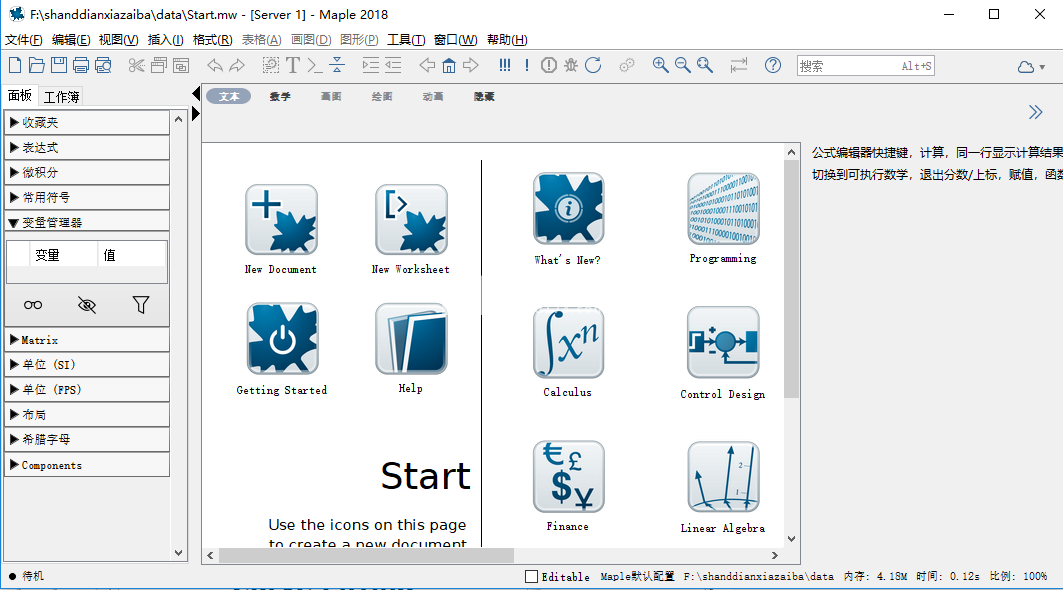
Task: Click the Tab key toggle icon
Action: pyautogui.click(x=738, y=65)
